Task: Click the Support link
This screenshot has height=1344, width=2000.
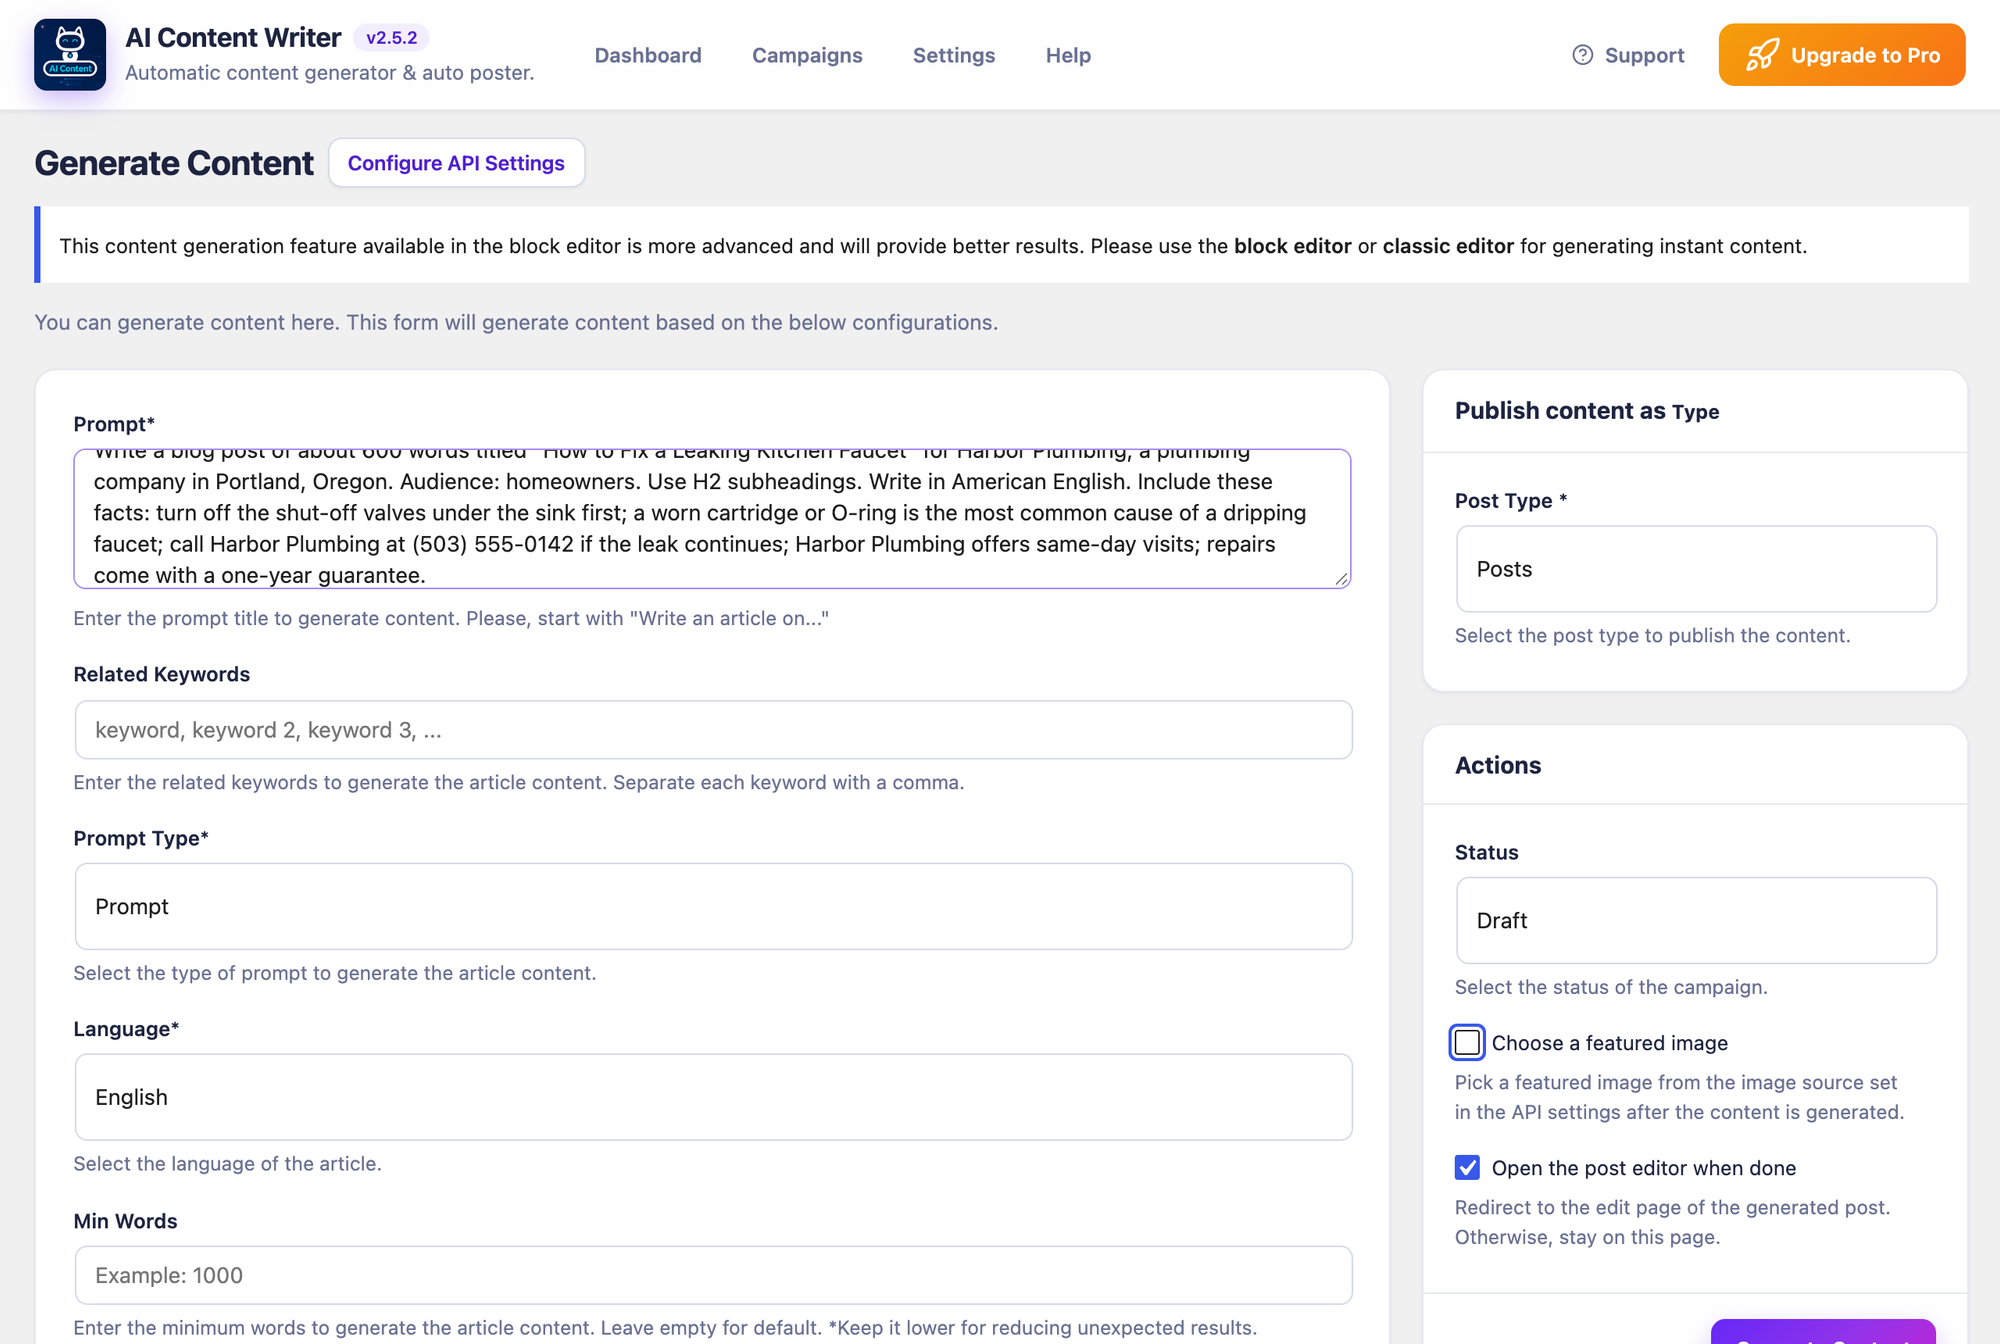Action: click(1628, 55)
